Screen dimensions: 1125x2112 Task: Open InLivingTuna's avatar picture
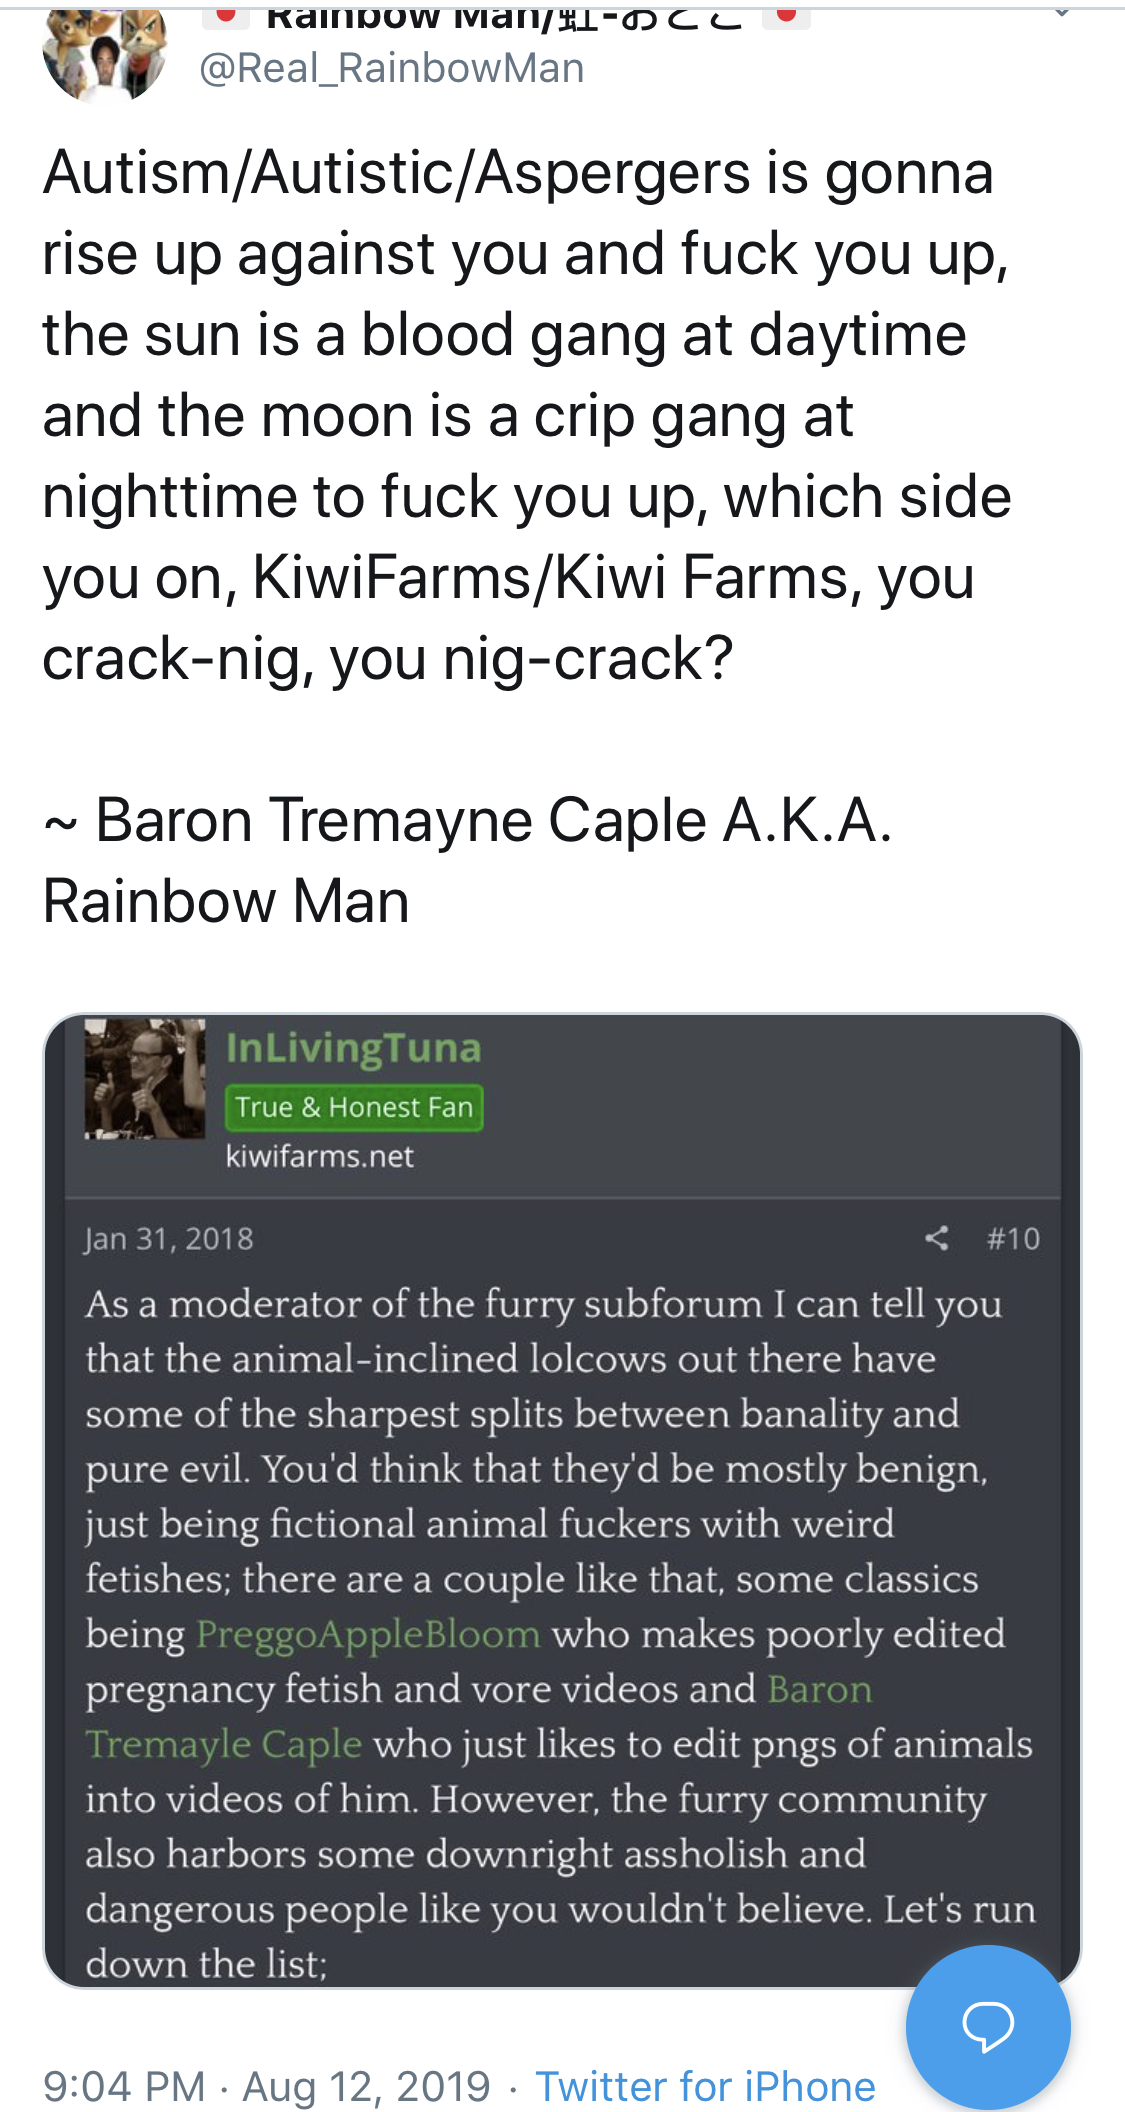[x=144, y=1079]
